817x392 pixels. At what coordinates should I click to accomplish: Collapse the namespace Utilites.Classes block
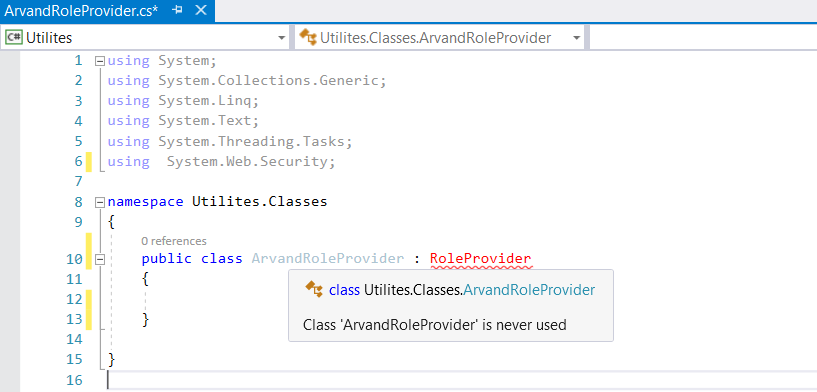point(100,202)
